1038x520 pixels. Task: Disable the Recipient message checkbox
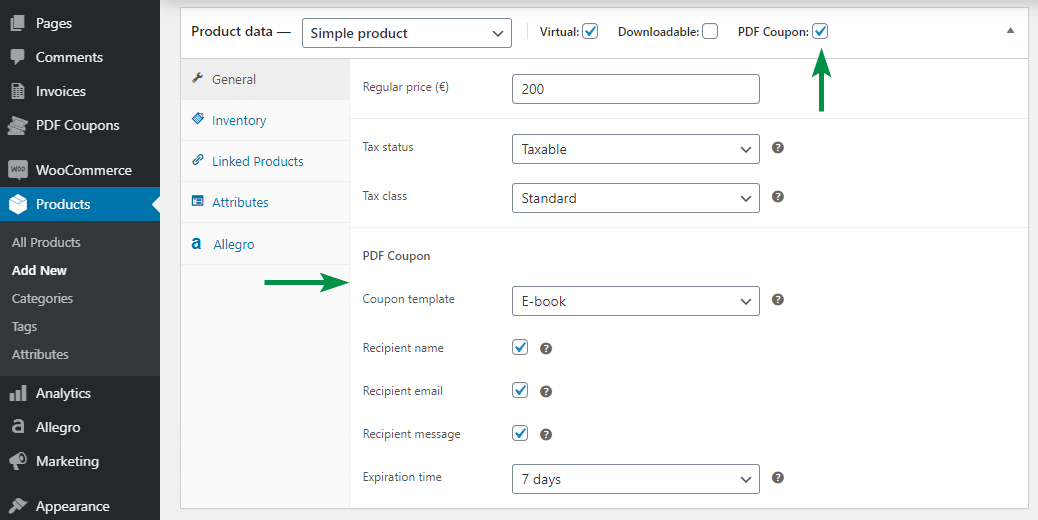[520, 433]
